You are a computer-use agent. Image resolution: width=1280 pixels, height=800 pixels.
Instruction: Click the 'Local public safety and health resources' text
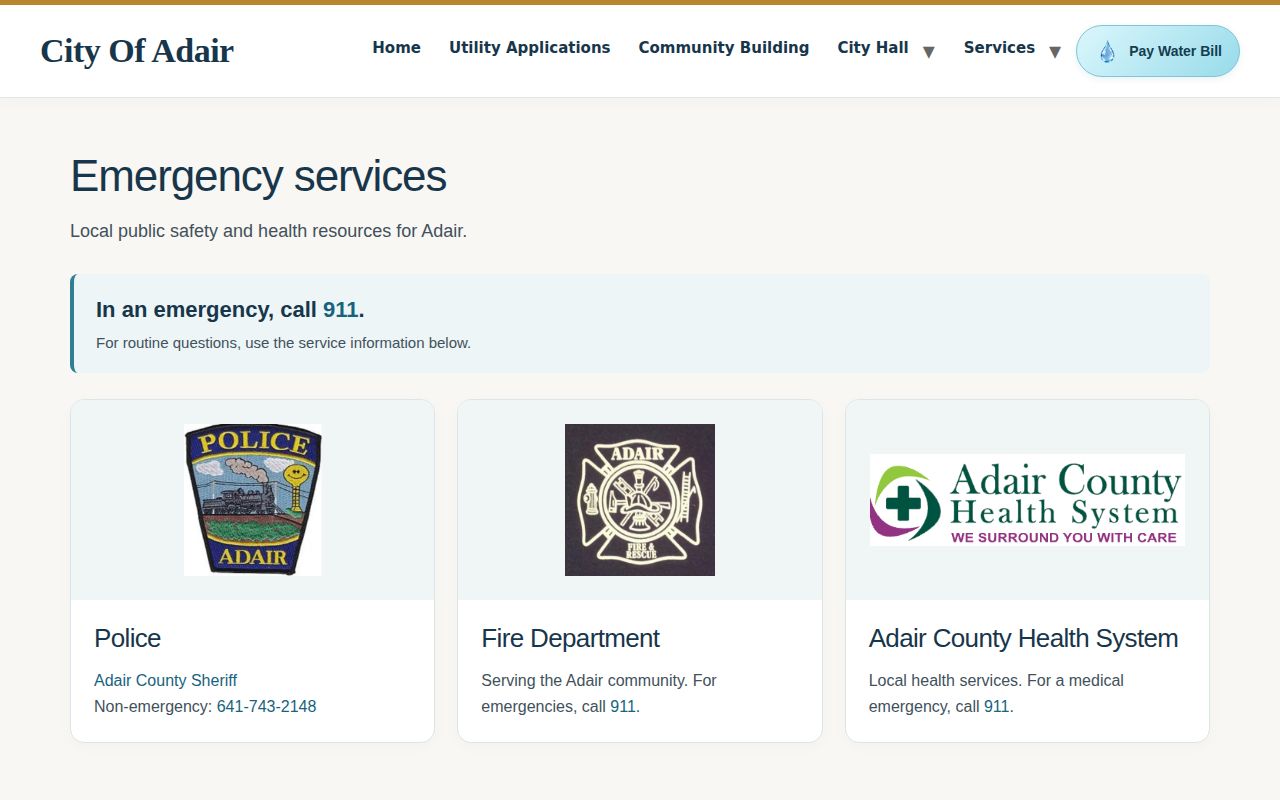268,231
